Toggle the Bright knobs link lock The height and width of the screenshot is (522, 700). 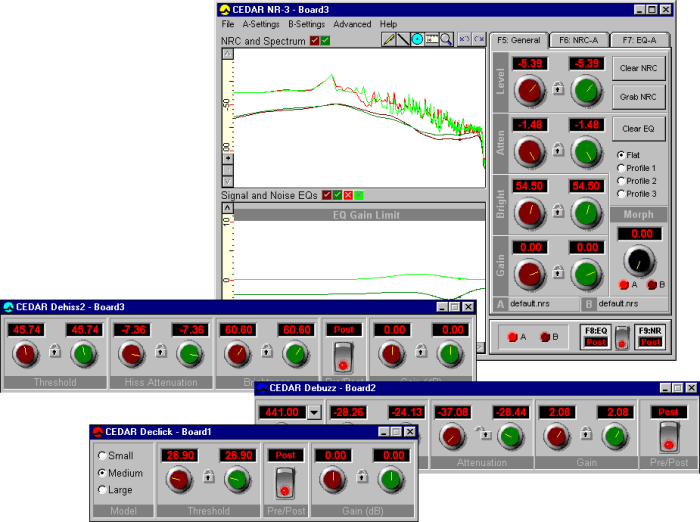[558, 210]
